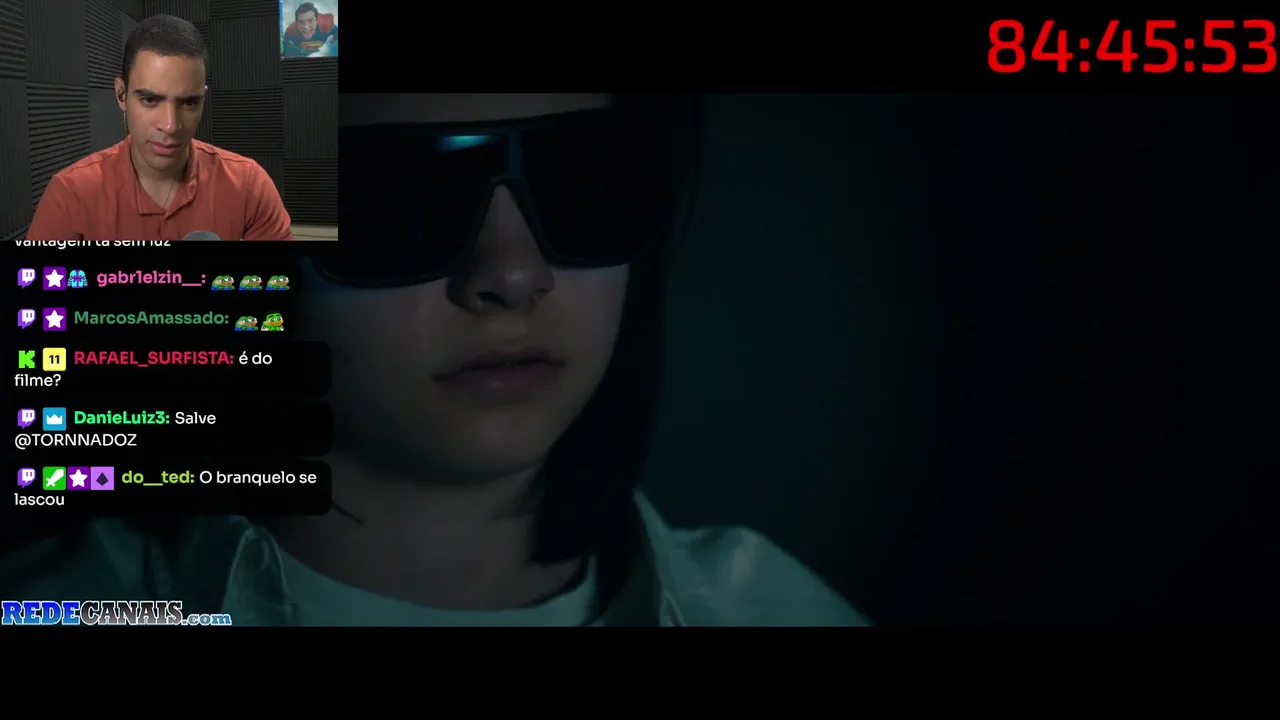Click the first frog emote in gabr1elzin__'s message

[223, 281]
